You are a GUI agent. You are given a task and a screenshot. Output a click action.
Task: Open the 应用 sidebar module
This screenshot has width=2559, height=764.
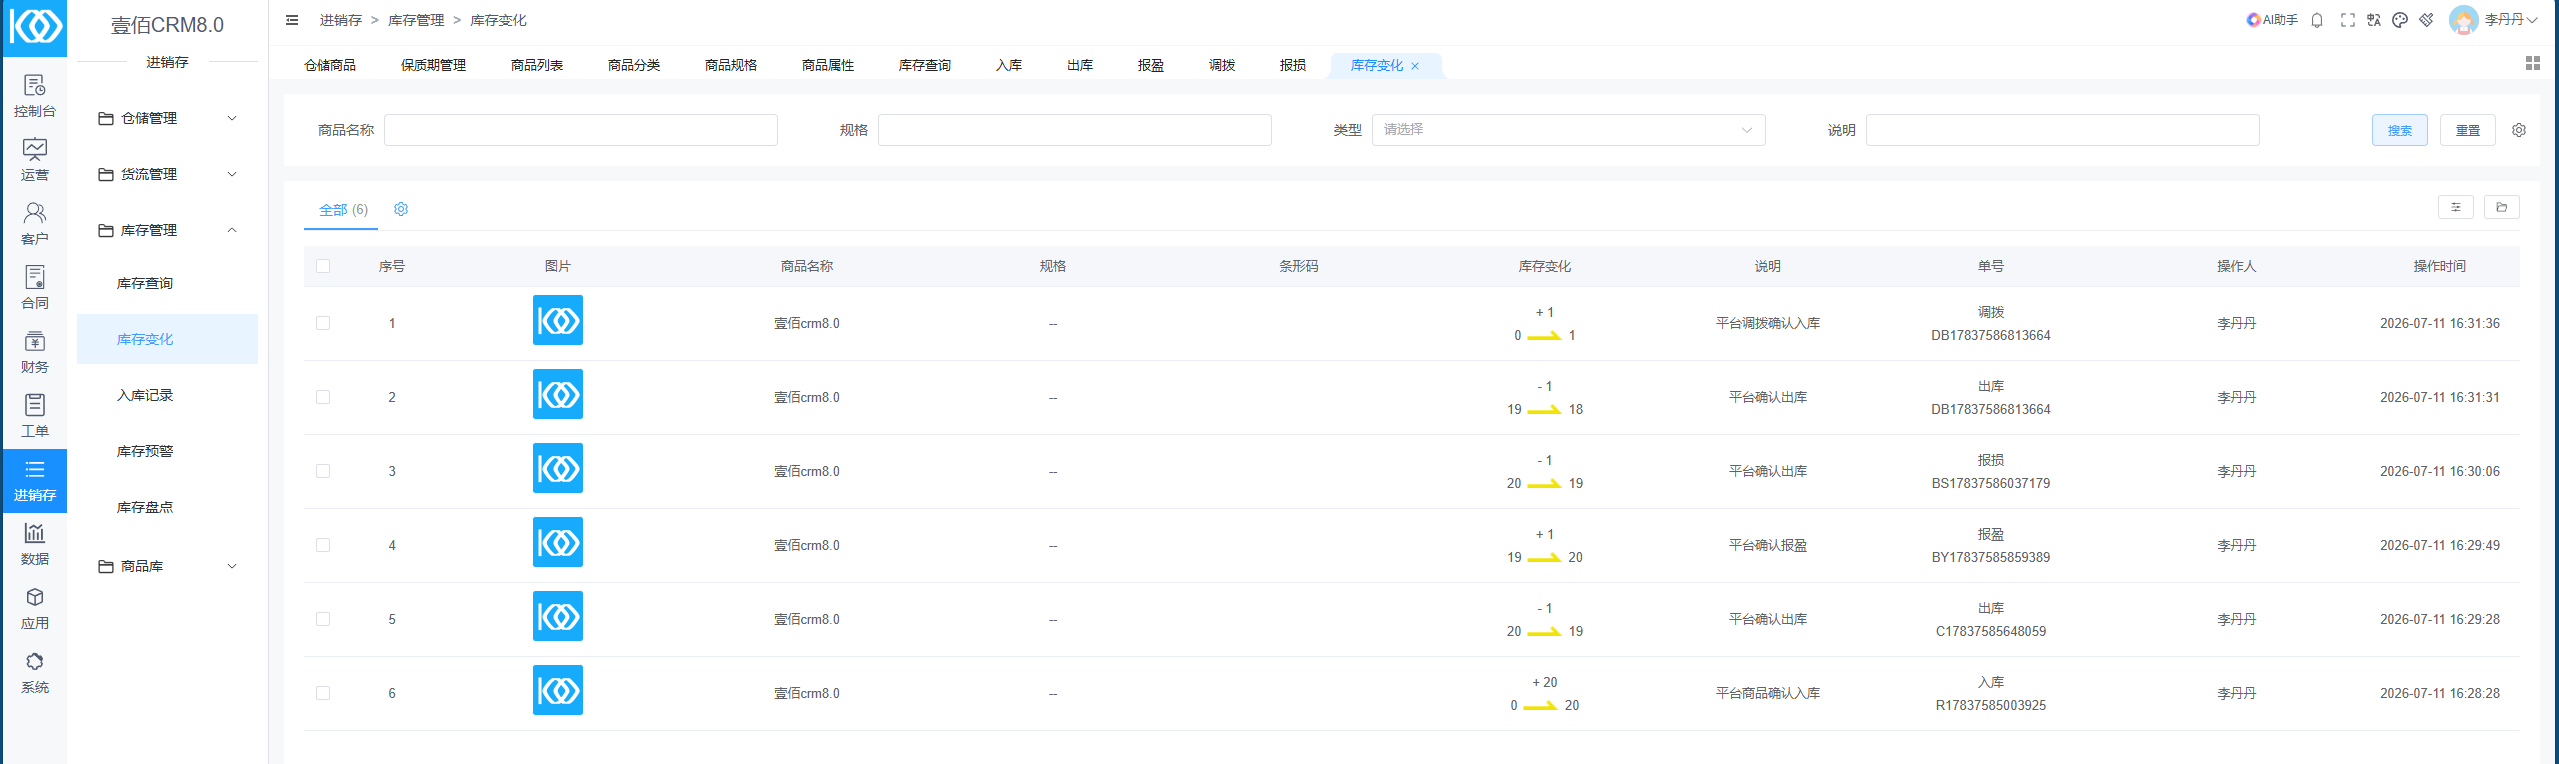point(35,609)
